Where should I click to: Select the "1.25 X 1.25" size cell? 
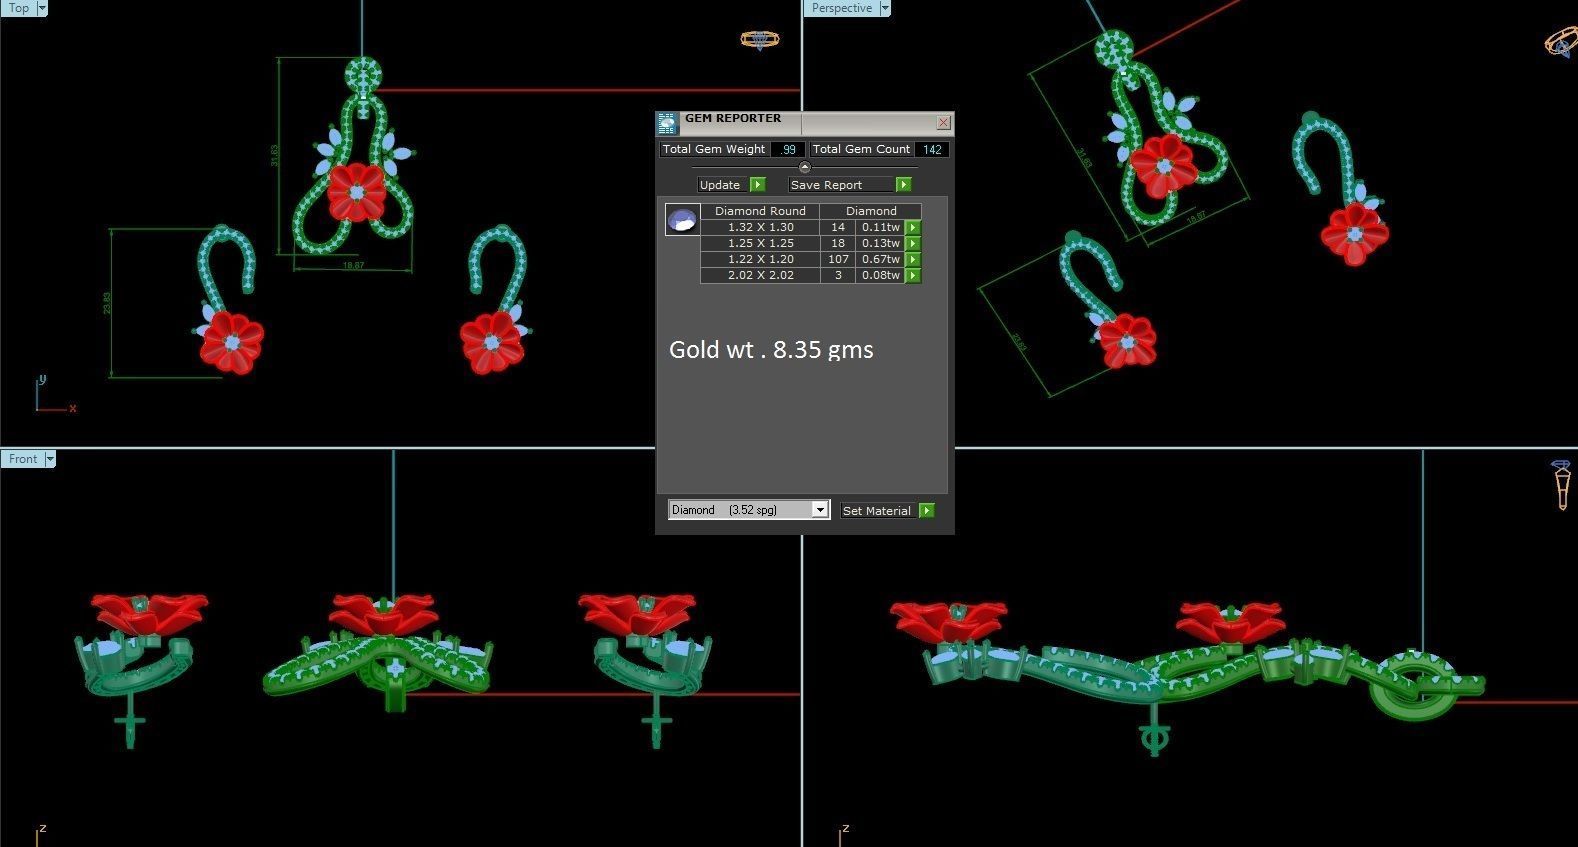pos(760,244)
